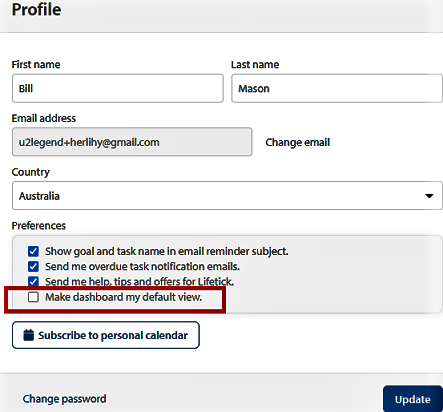Image resolution: width=443 pixels, height=412 pixels.
Task: Click the Country label
Action: pos(31,172)
